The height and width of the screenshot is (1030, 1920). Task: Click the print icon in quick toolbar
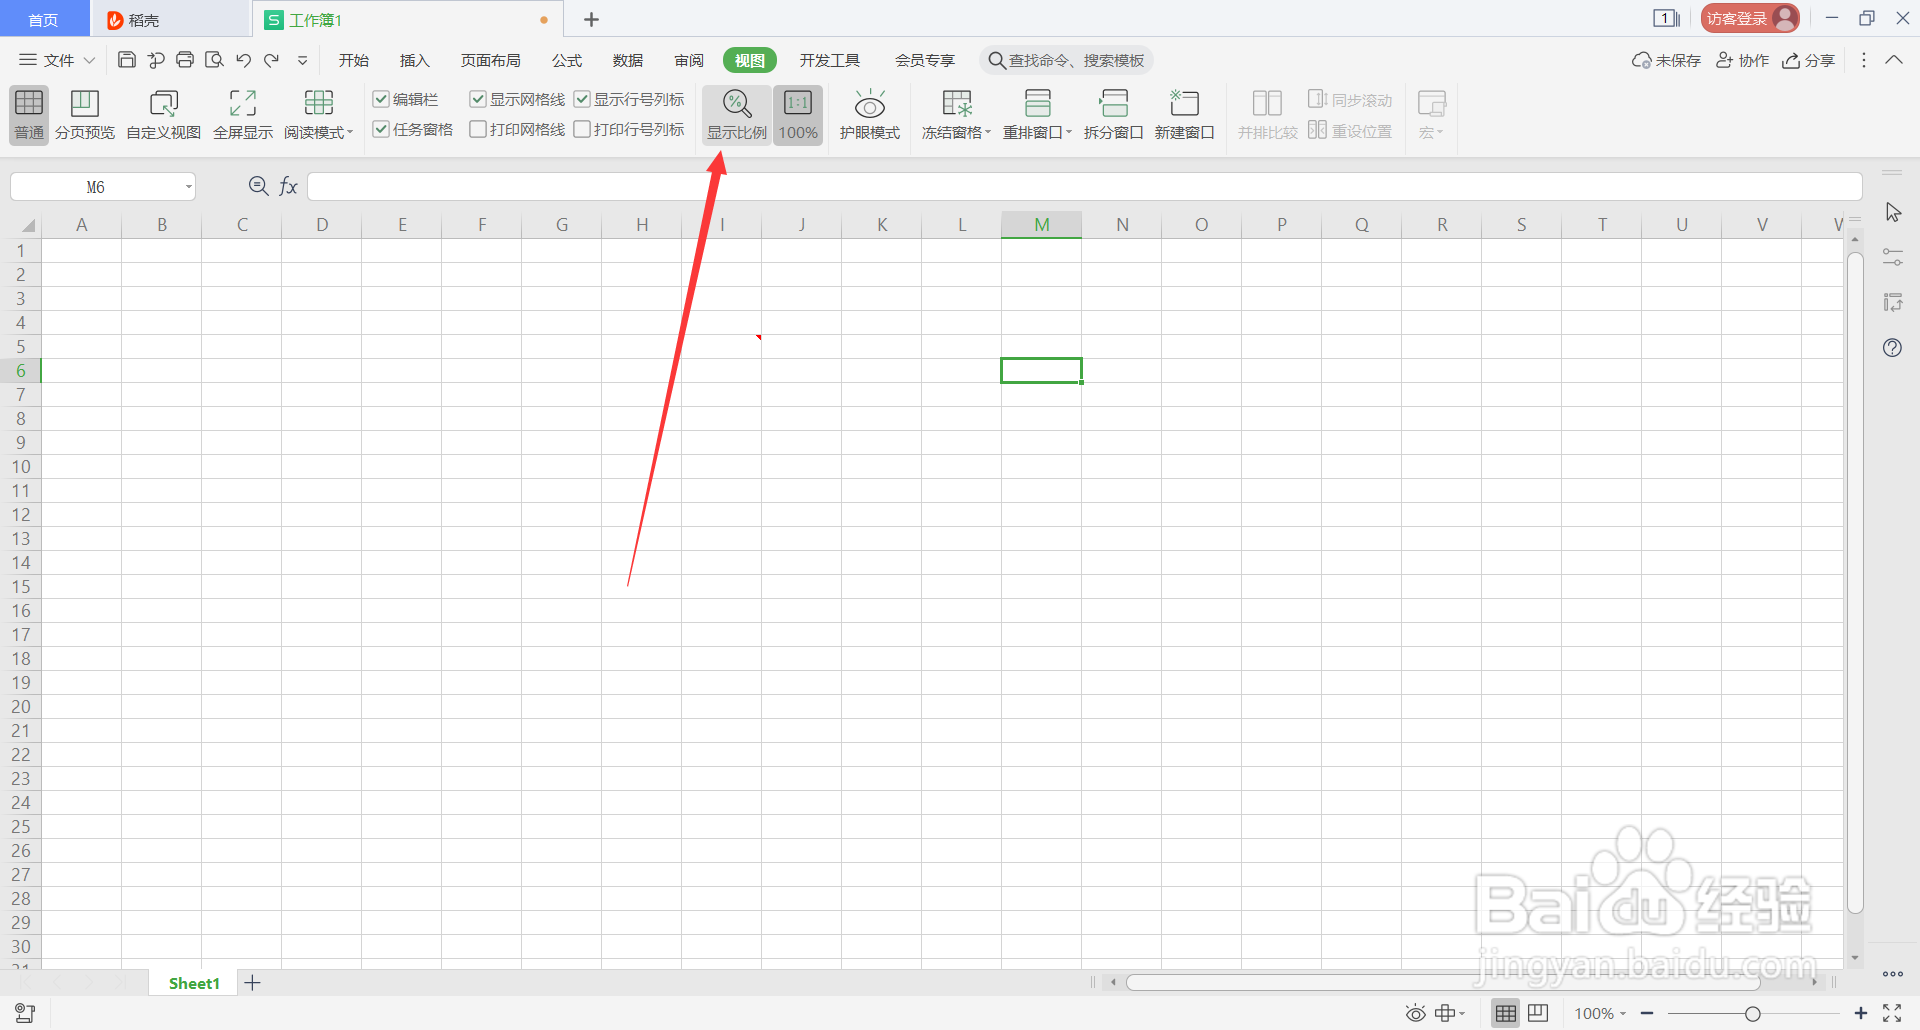(x=185, y=60)
